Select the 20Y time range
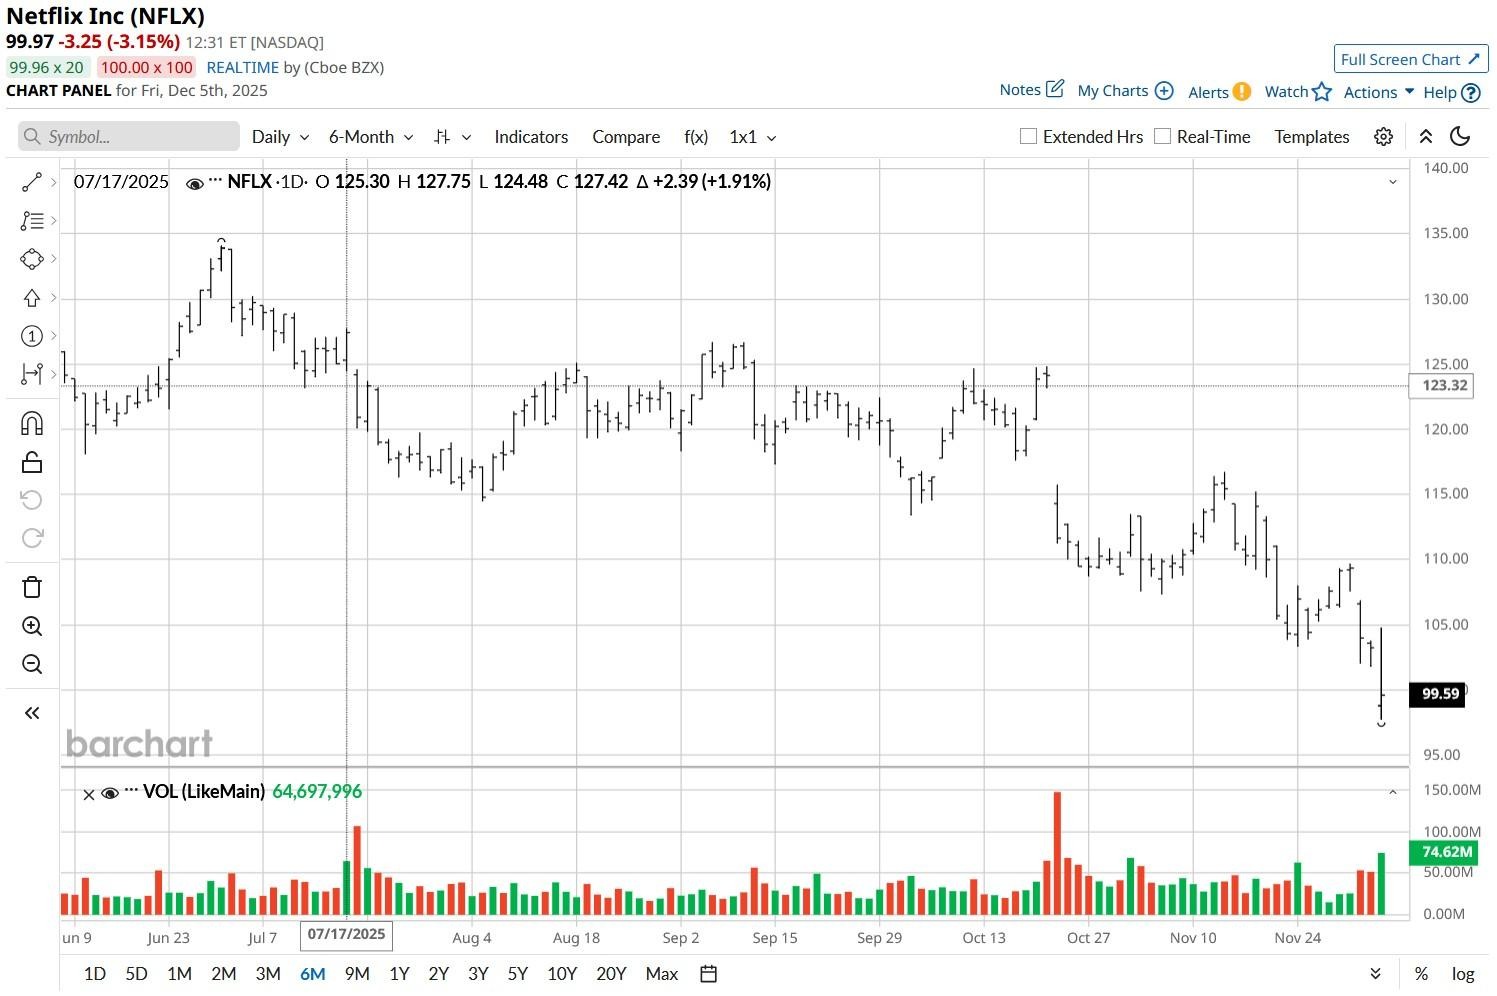 pos(611,974)
